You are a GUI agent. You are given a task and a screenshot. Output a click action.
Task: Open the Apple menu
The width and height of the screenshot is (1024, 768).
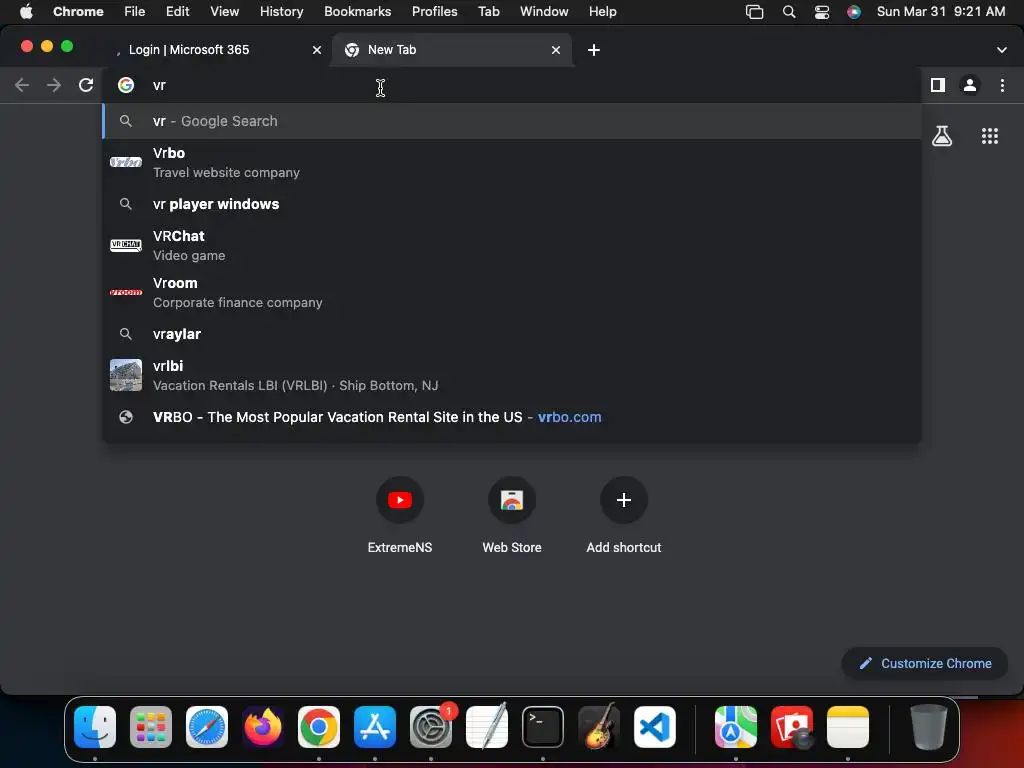tap(26, 11)
